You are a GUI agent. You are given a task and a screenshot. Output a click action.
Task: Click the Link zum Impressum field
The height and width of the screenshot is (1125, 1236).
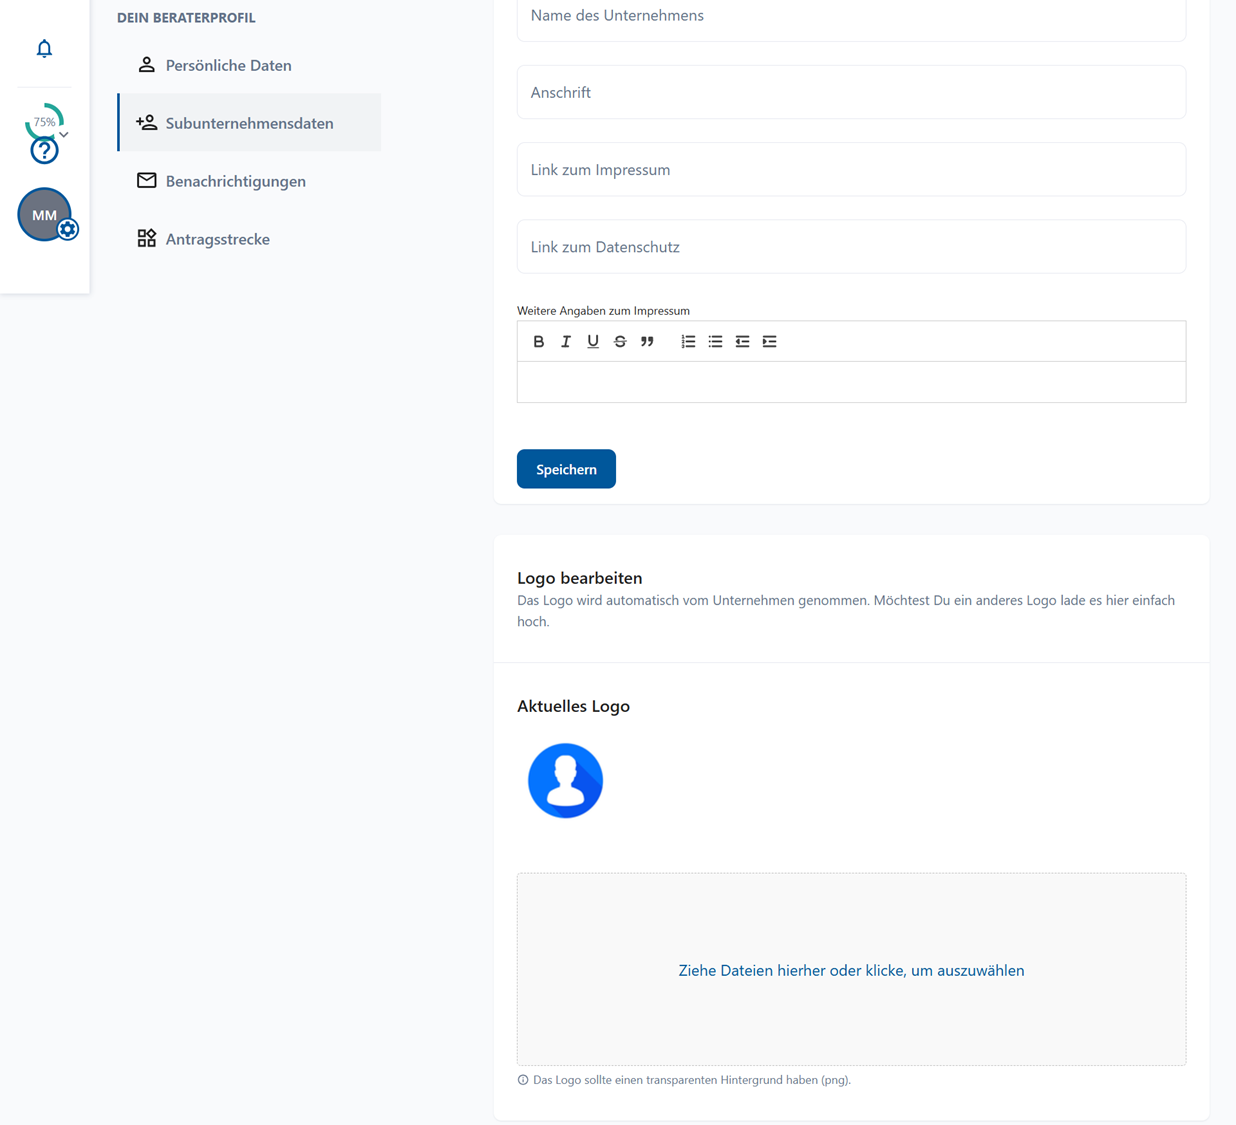point(851,170)
